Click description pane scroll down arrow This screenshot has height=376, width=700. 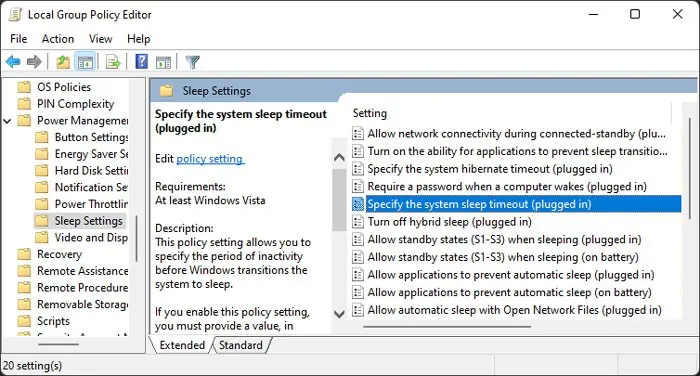(x=339, y=314)
